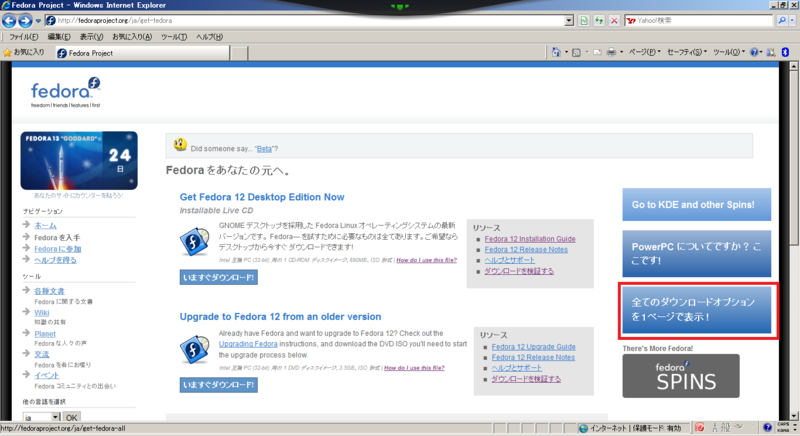800x436 pixels.
Task: Open the ページ(P) command menu
Action: [x=644, y=52]
